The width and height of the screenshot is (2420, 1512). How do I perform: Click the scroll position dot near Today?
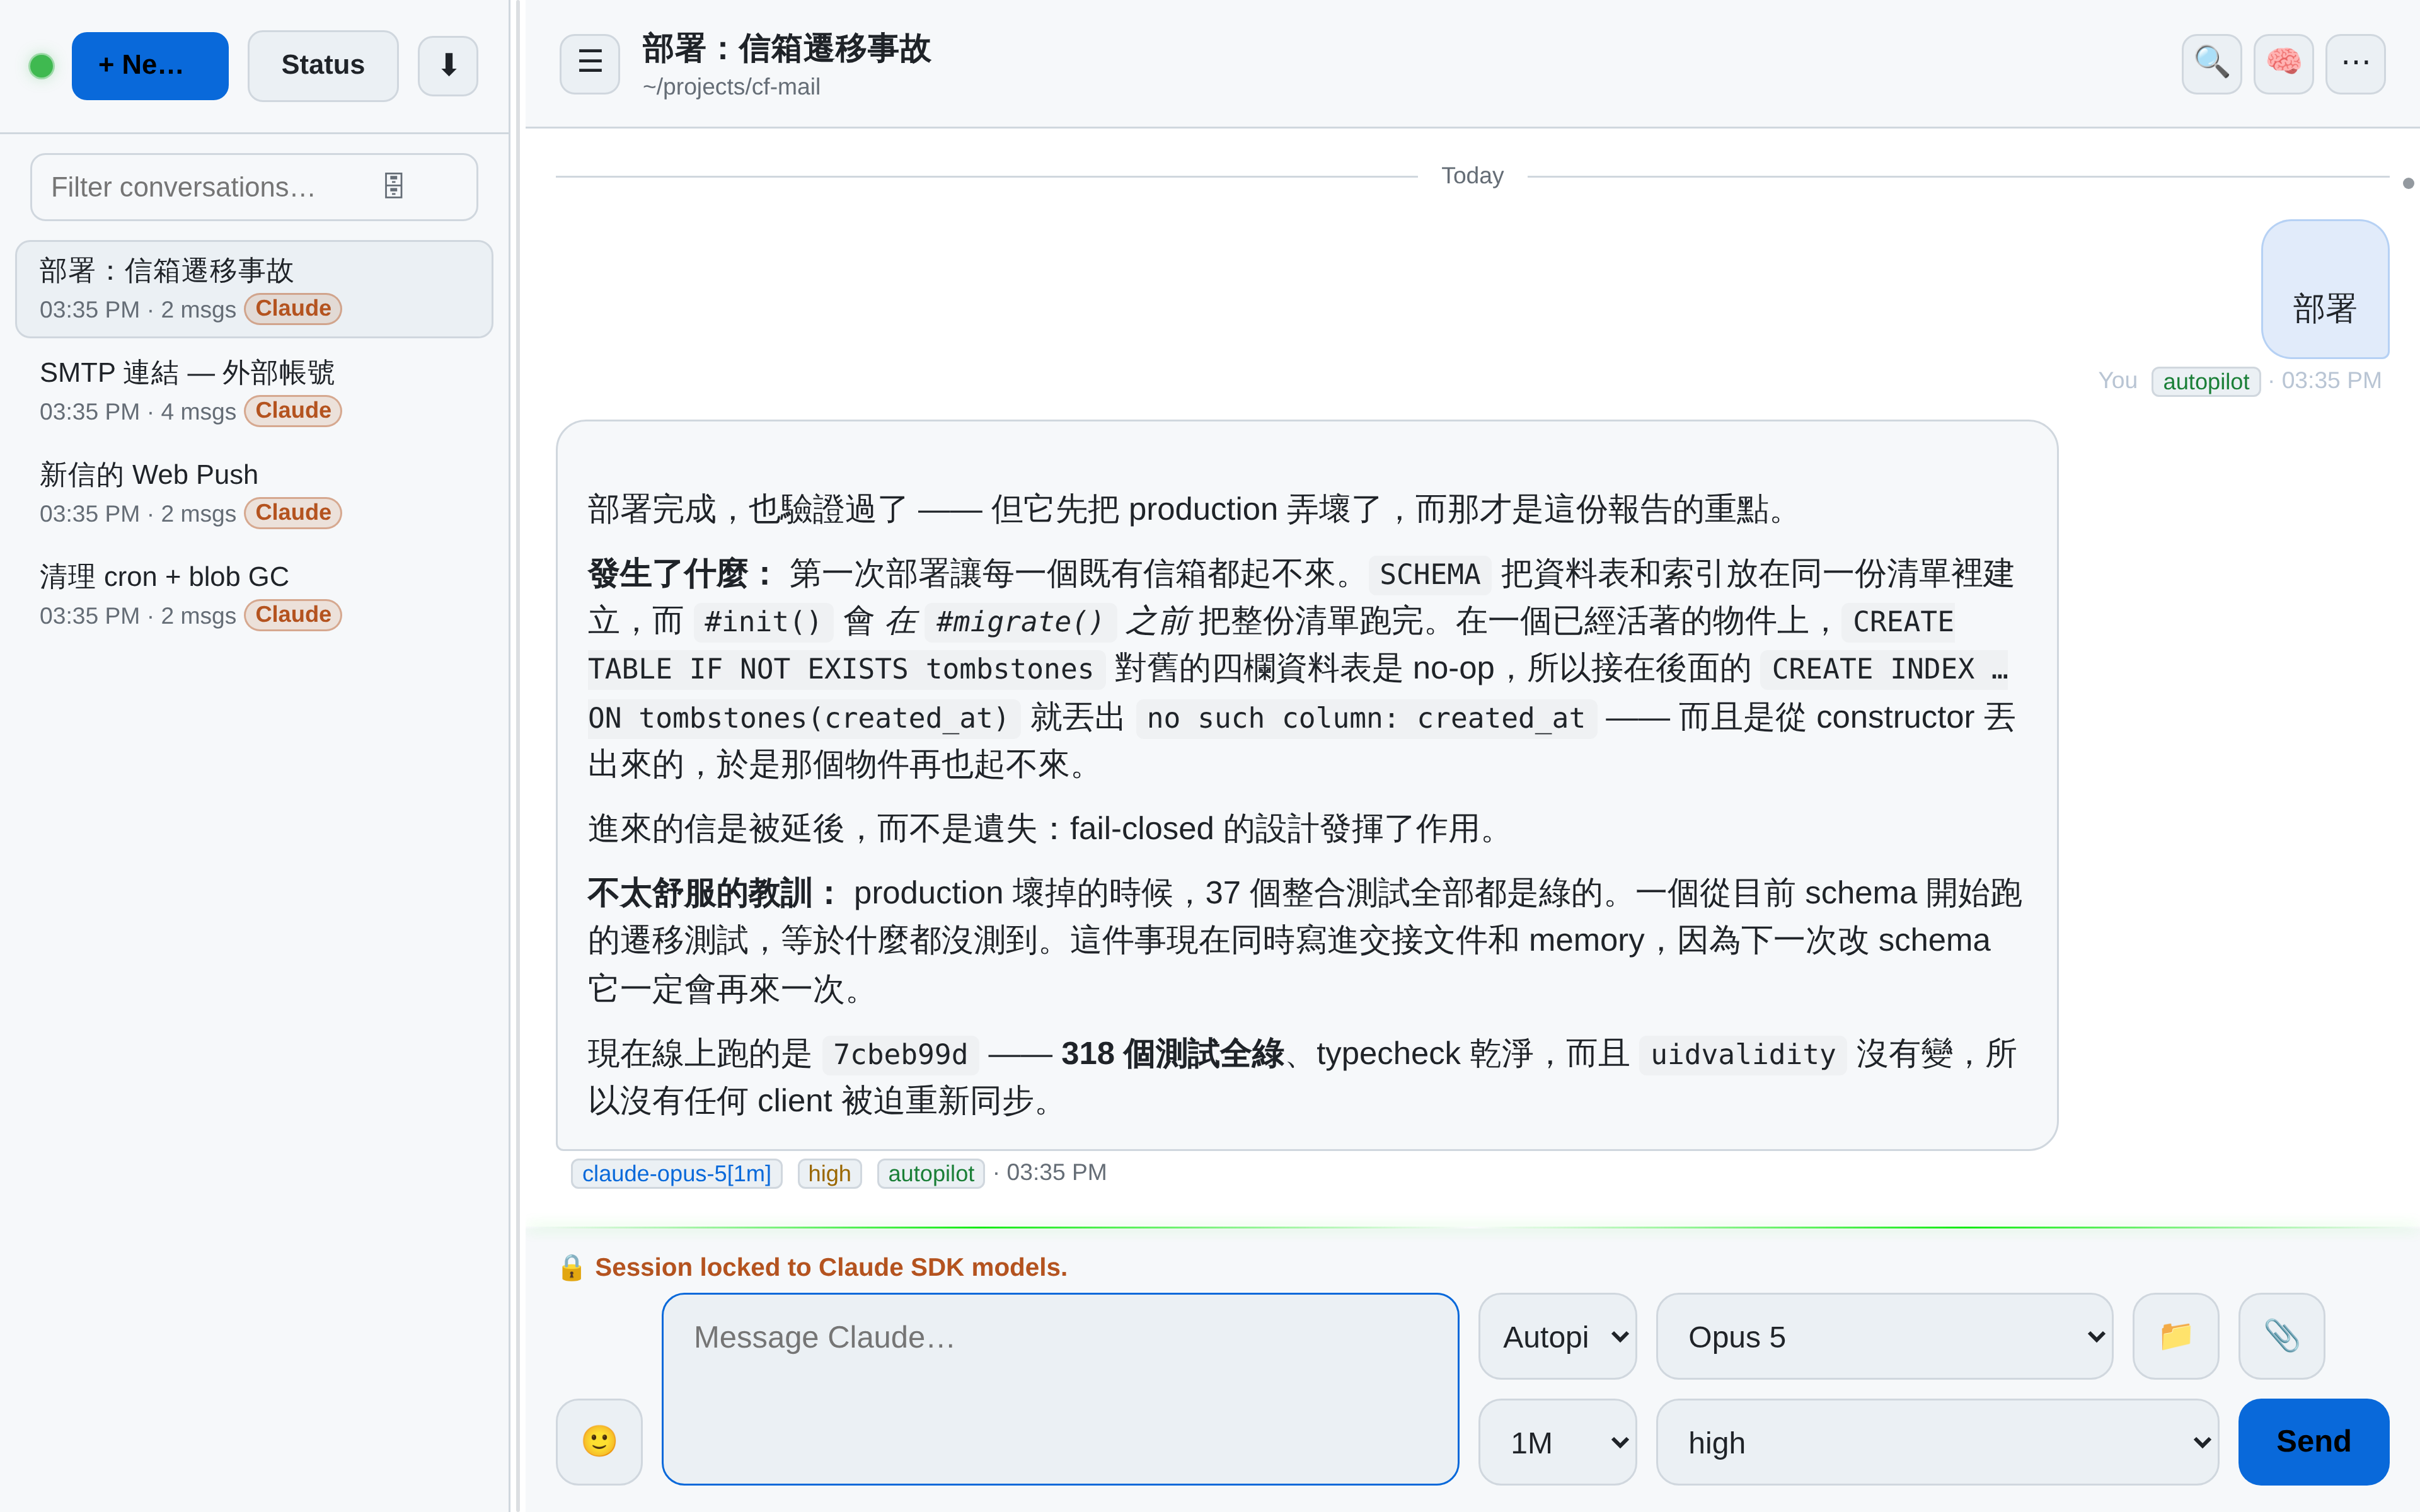[x=2408, y=183]
